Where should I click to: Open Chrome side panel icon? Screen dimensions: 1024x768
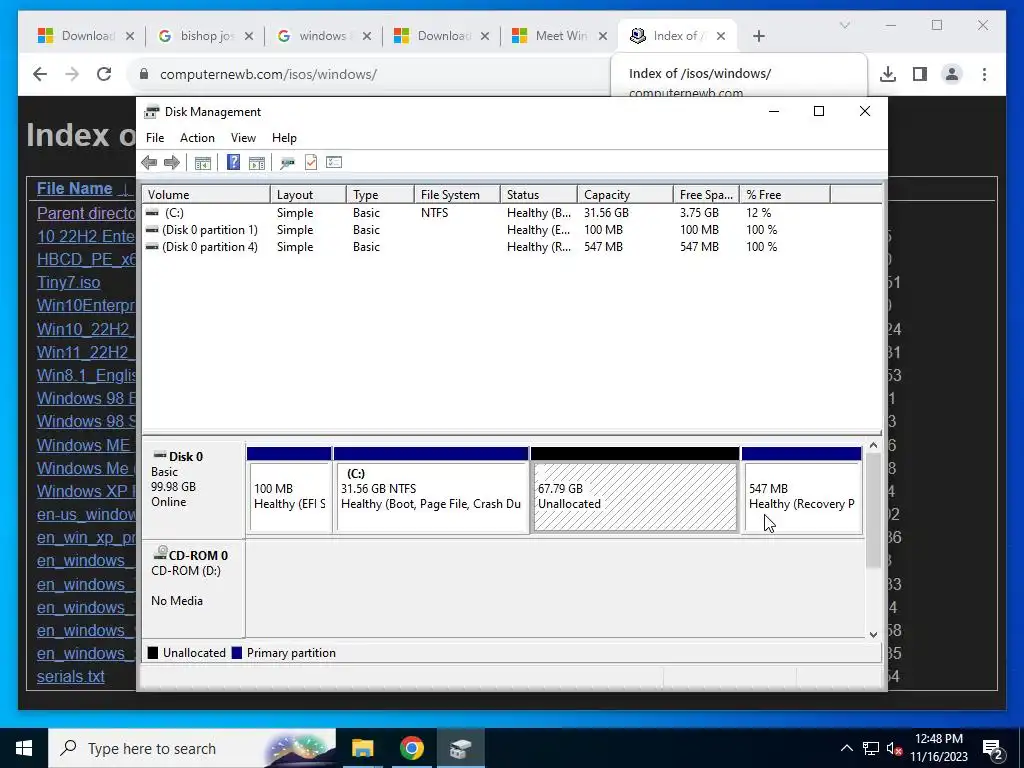920,74
